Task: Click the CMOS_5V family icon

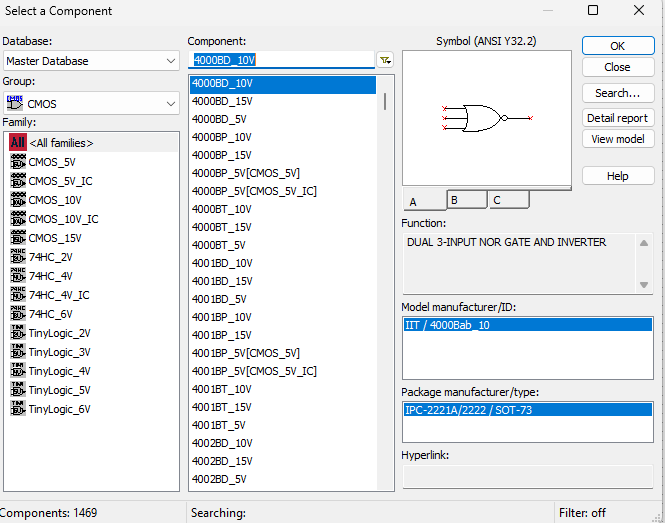Action: (17, 162)
